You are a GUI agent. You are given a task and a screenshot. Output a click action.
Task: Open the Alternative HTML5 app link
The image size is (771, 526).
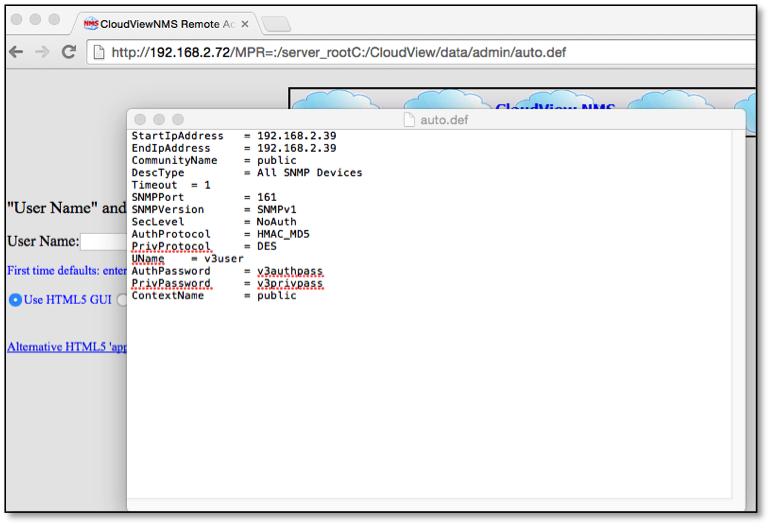[x=66, y=347]
